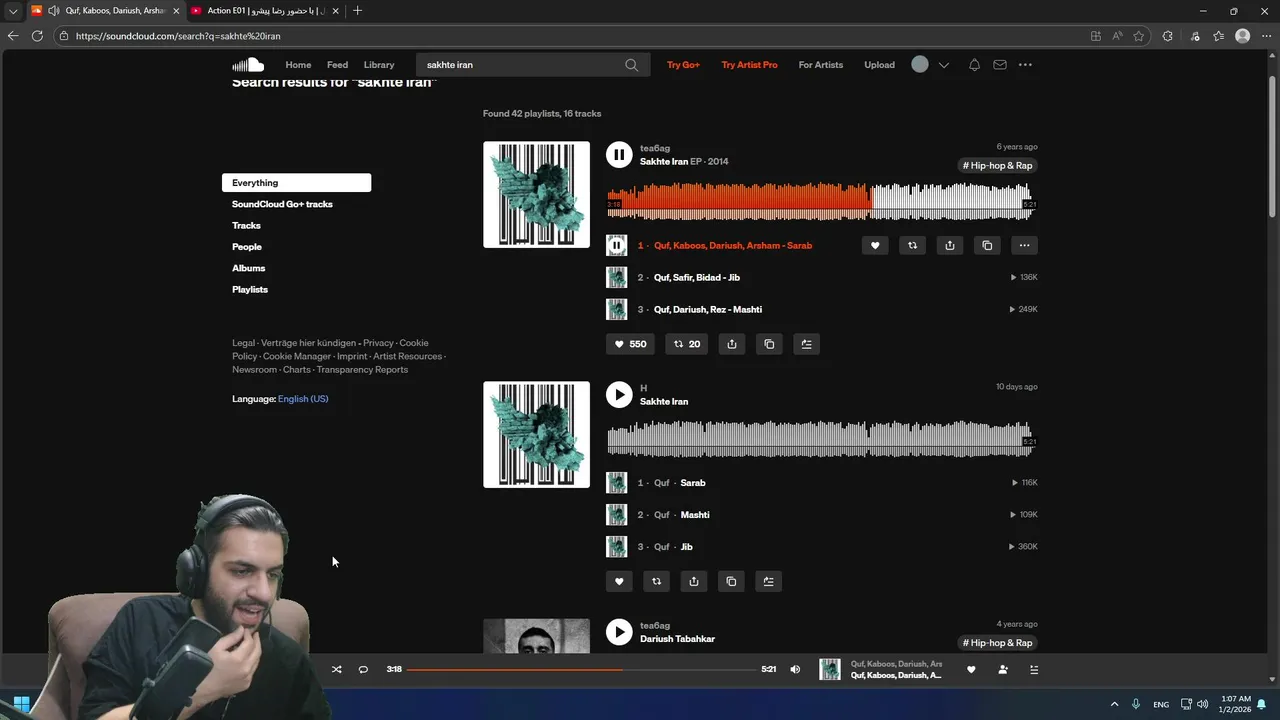Repost the Sarab track in row
Image resolution: width=1280 pixels, height=720 pixels.
pos(912,245)
